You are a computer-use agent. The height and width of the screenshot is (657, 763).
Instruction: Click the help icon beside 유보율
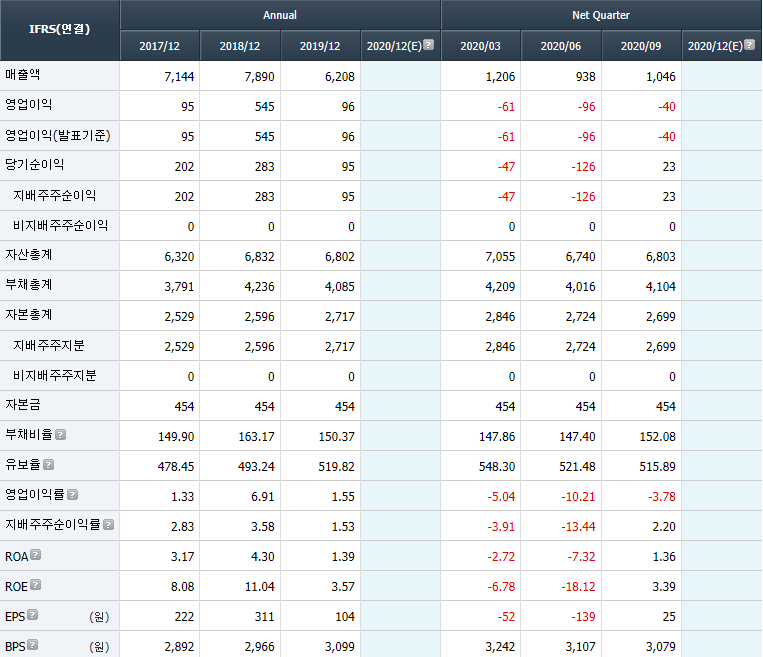pyautogui.click(x=48, y=465)
